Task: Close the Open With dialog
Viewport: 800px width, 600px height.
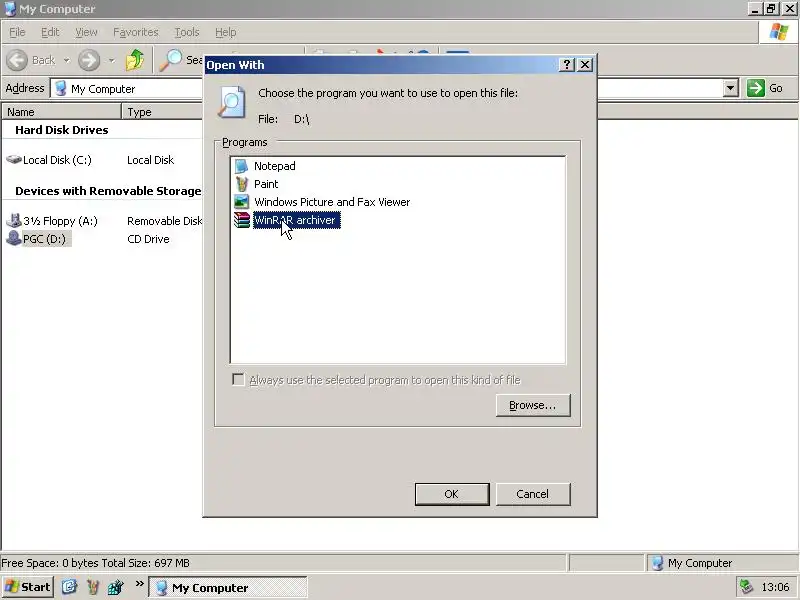Action: pyautogui.click(x=585, y=65)
